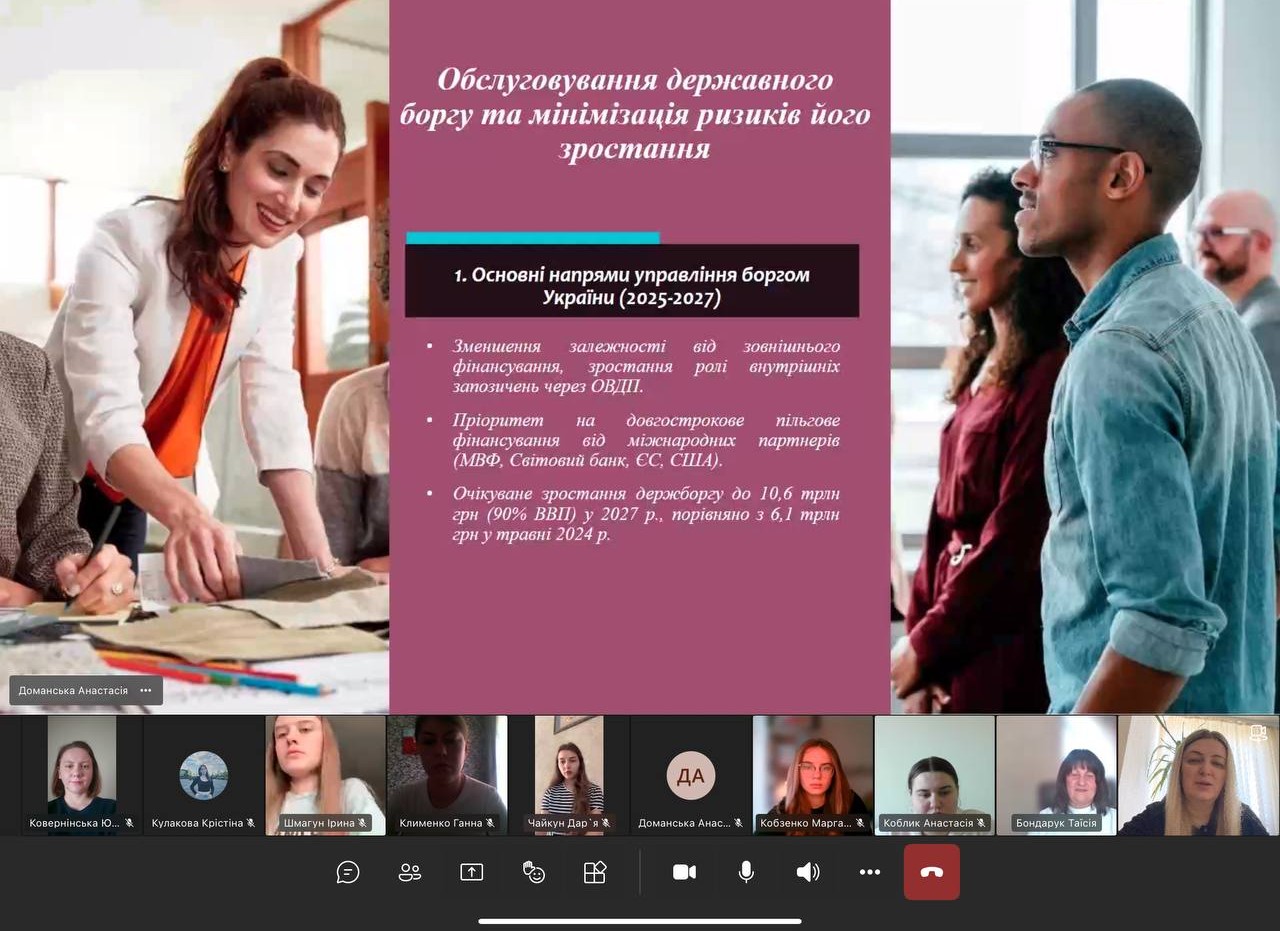The width and height of the screenshot is (1280, 931).
Task: Show the participants list
Action: click(x=410, y=872)
